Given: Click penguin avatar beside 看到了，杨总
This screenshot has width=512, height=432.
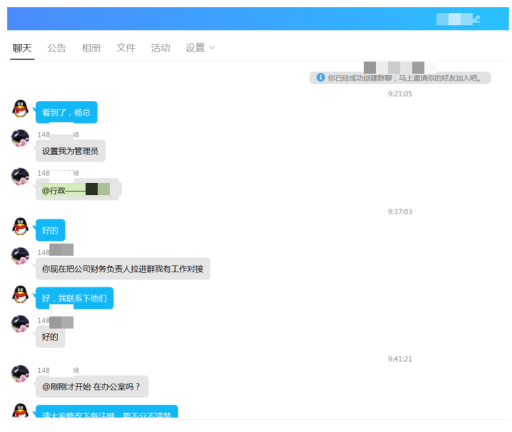Looking at the screenshot, I should point(20,109).
